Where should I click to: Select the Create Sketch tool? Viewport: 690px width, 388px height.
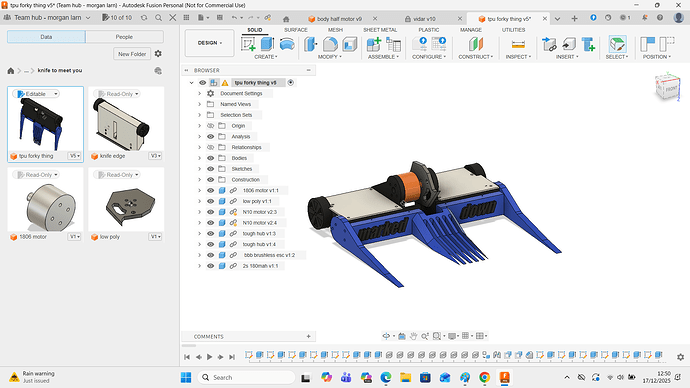[248, 44]
